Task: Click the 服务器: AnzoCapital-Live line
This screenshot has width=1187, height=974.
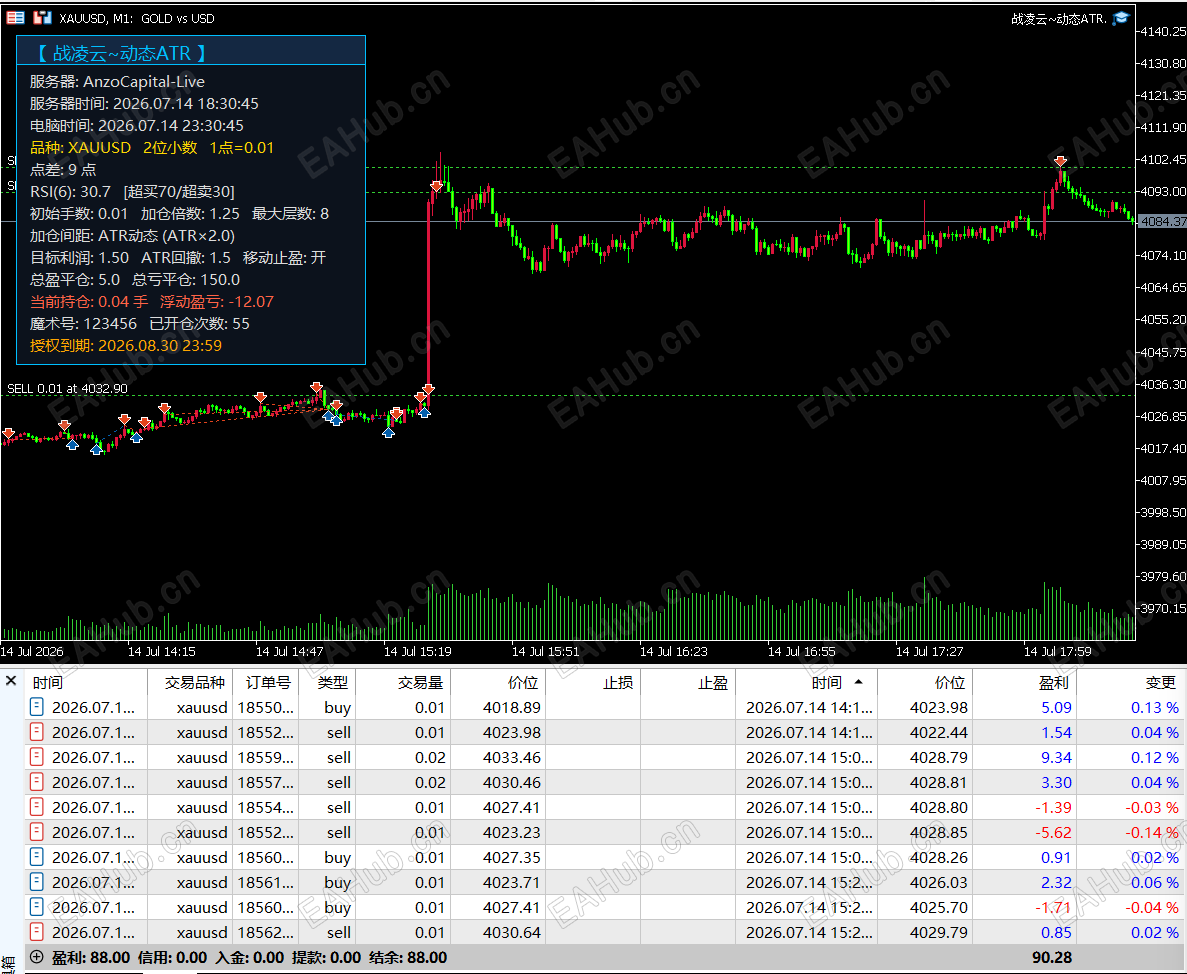Action: tap(117, 82)
